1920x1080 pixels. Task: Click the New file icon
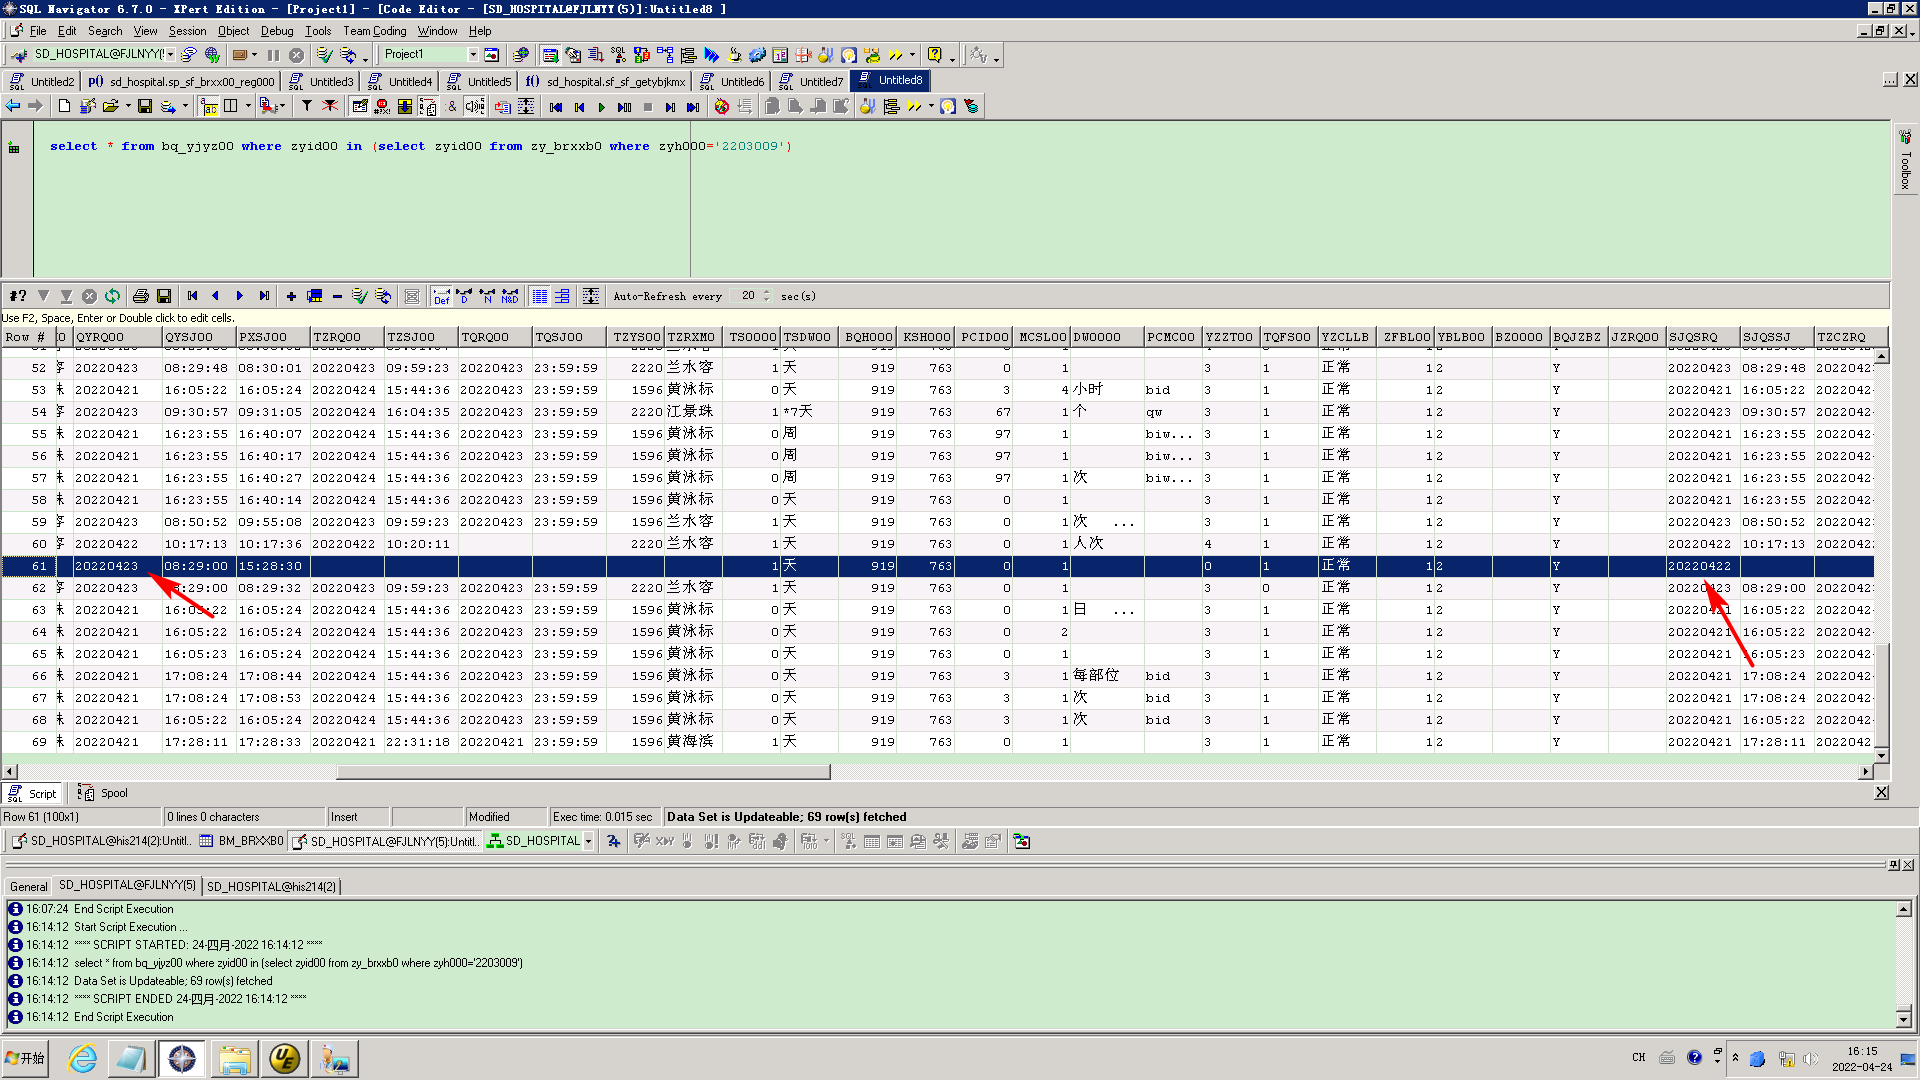click(64, 106)
